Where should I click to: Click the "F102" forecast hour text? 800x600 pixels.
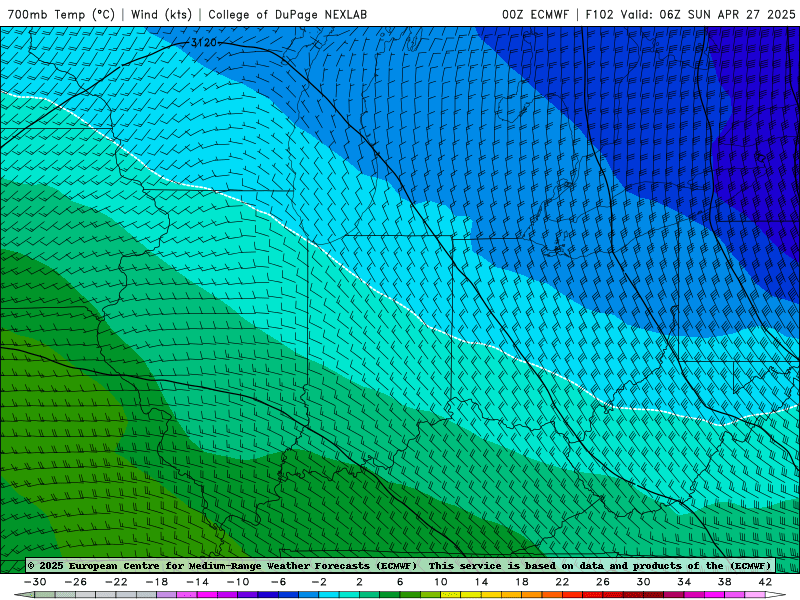pos(599,14)
